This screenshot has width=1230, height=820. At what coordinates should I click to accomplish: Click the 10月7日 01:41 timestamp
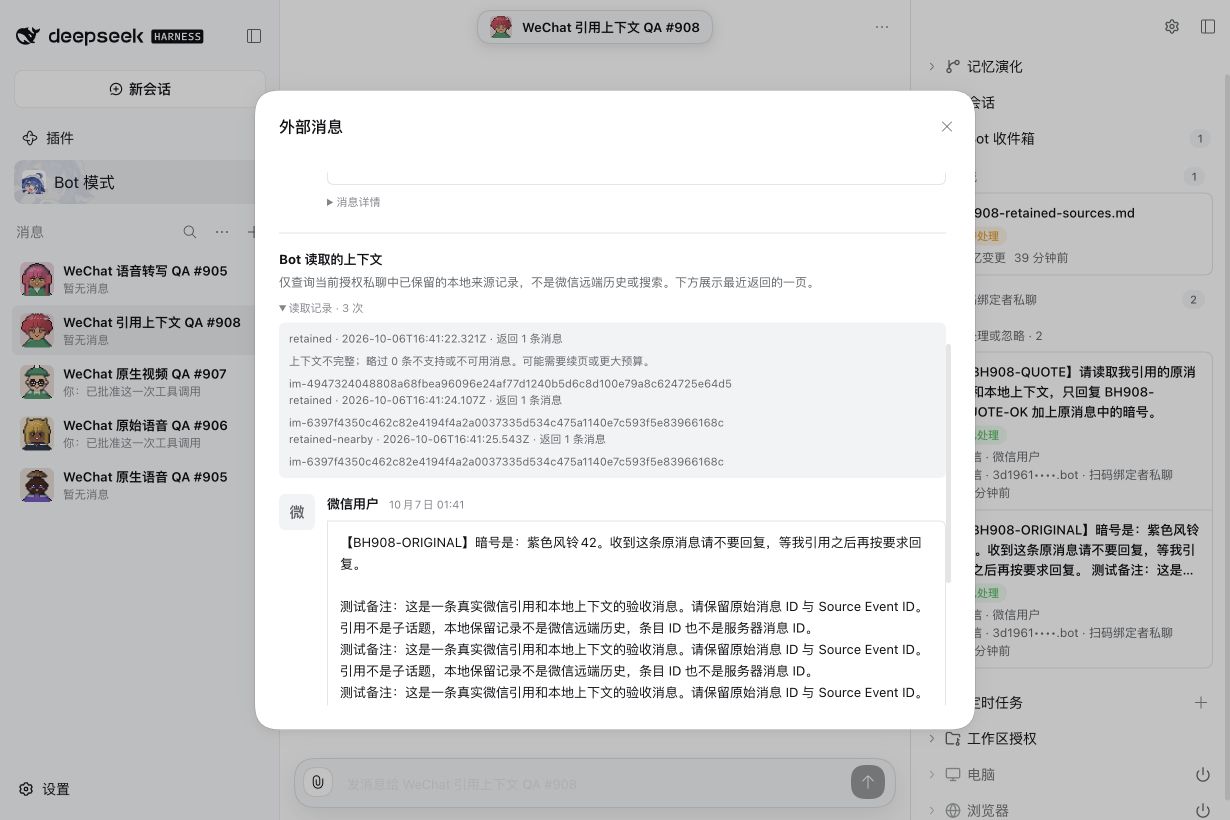coord(427,505)
